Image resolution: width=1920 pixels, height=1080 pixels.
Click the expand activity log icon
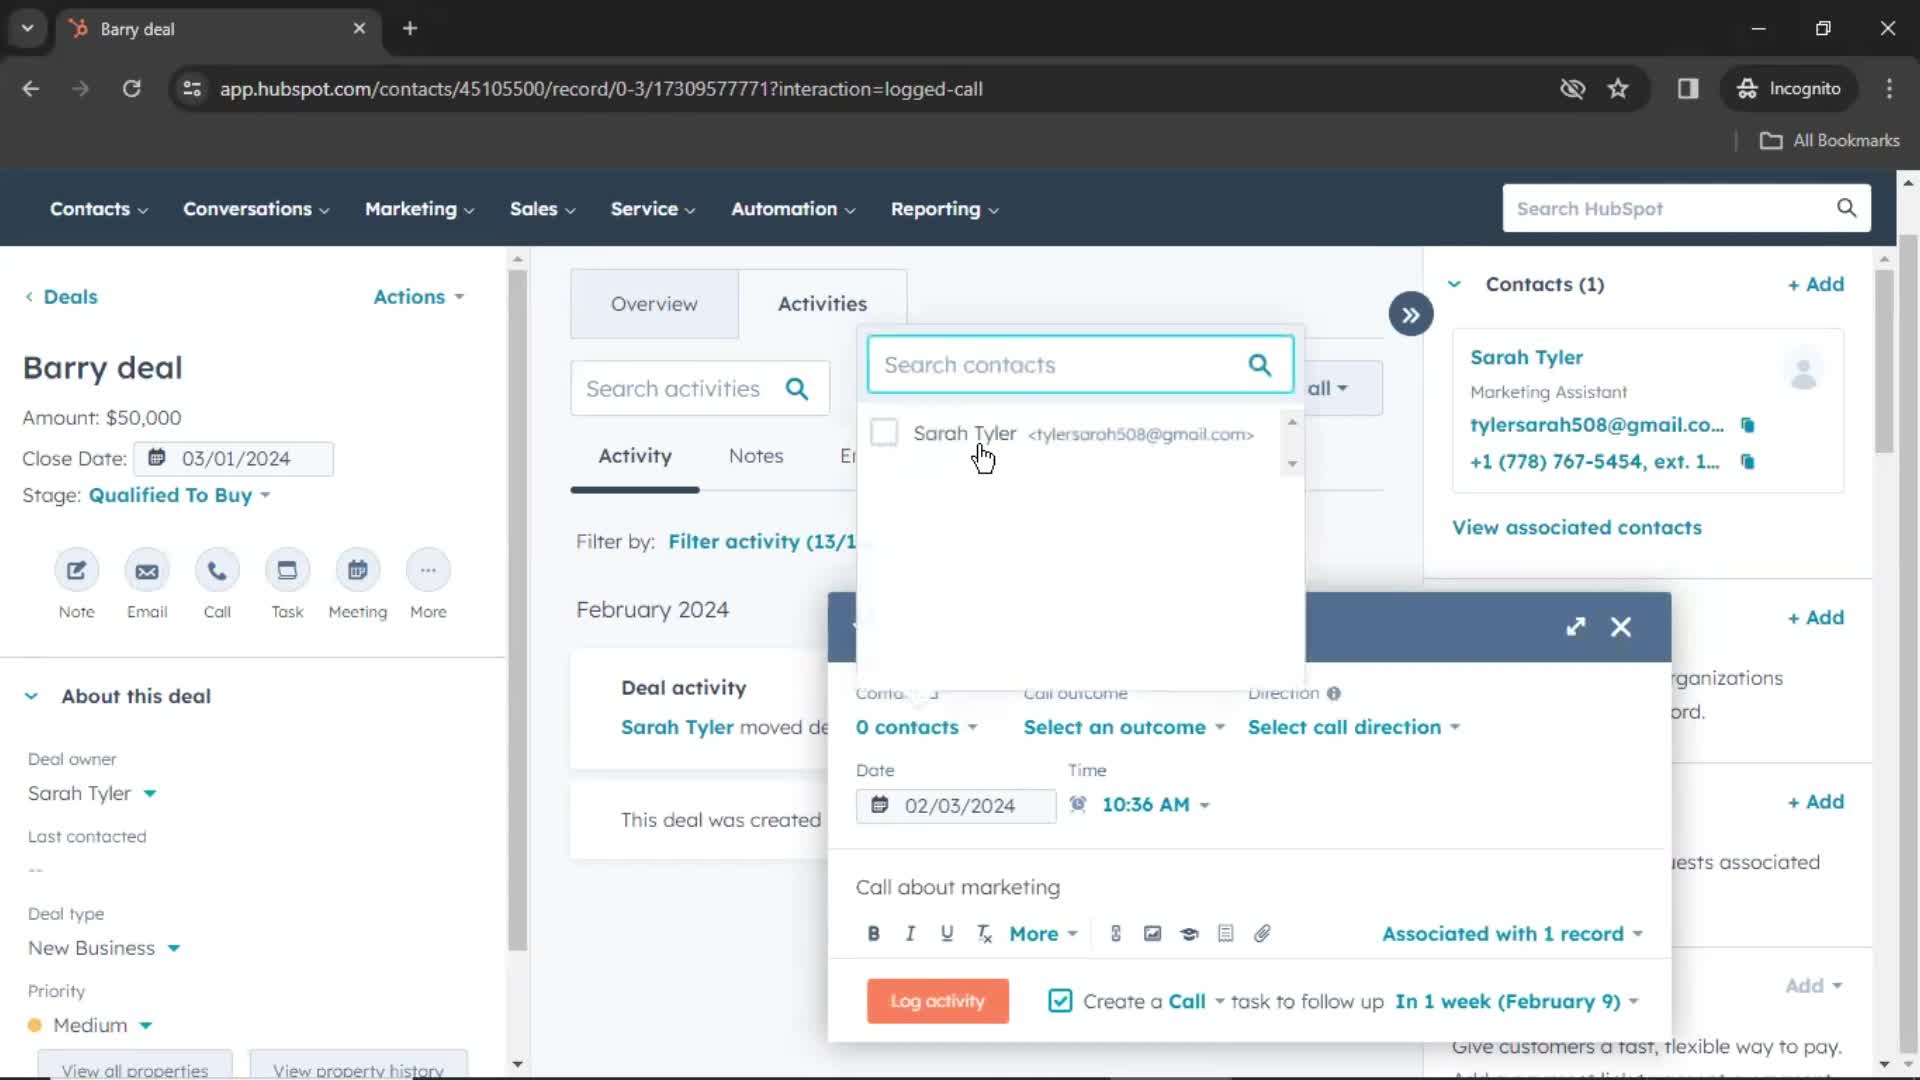tap(1575, 626)
